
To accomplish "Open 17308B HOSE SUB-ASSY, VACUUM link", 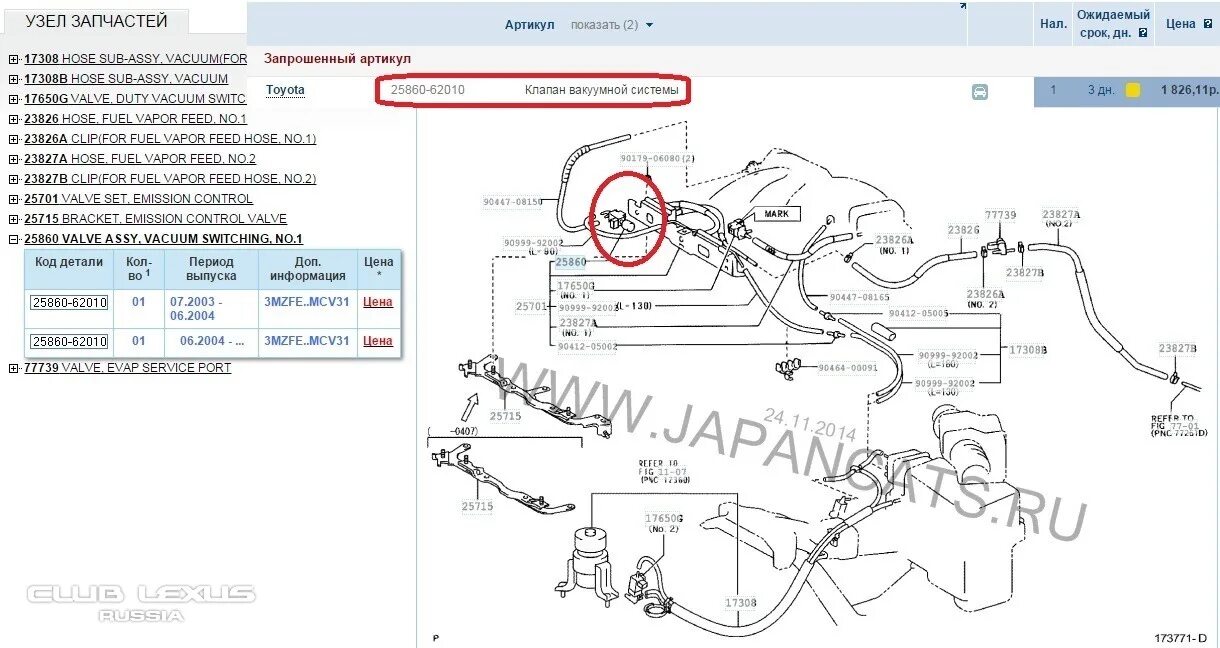I will pyautogui.click(x=126, y=79).
